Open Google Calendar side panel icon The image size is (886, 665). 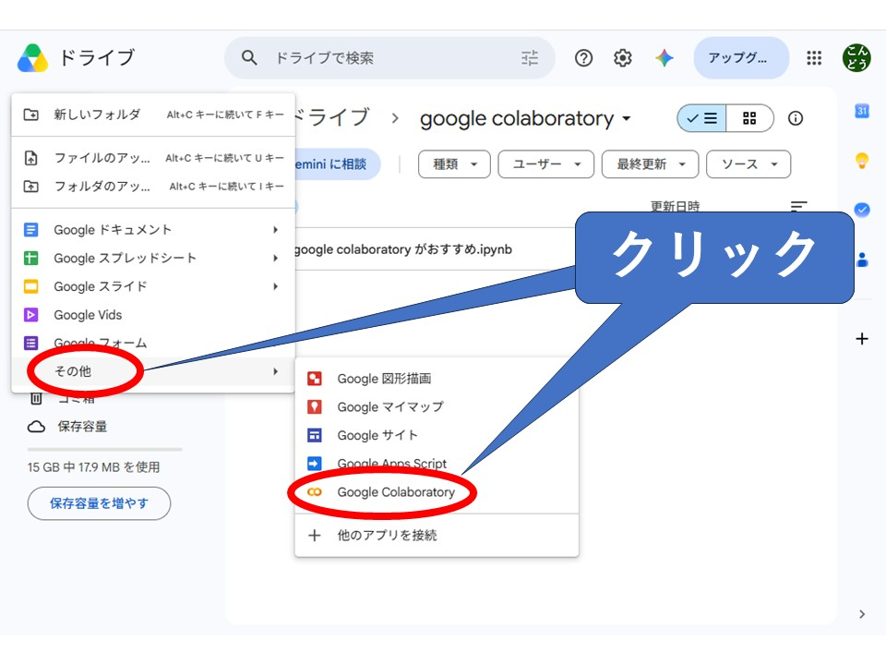point(862,111)
